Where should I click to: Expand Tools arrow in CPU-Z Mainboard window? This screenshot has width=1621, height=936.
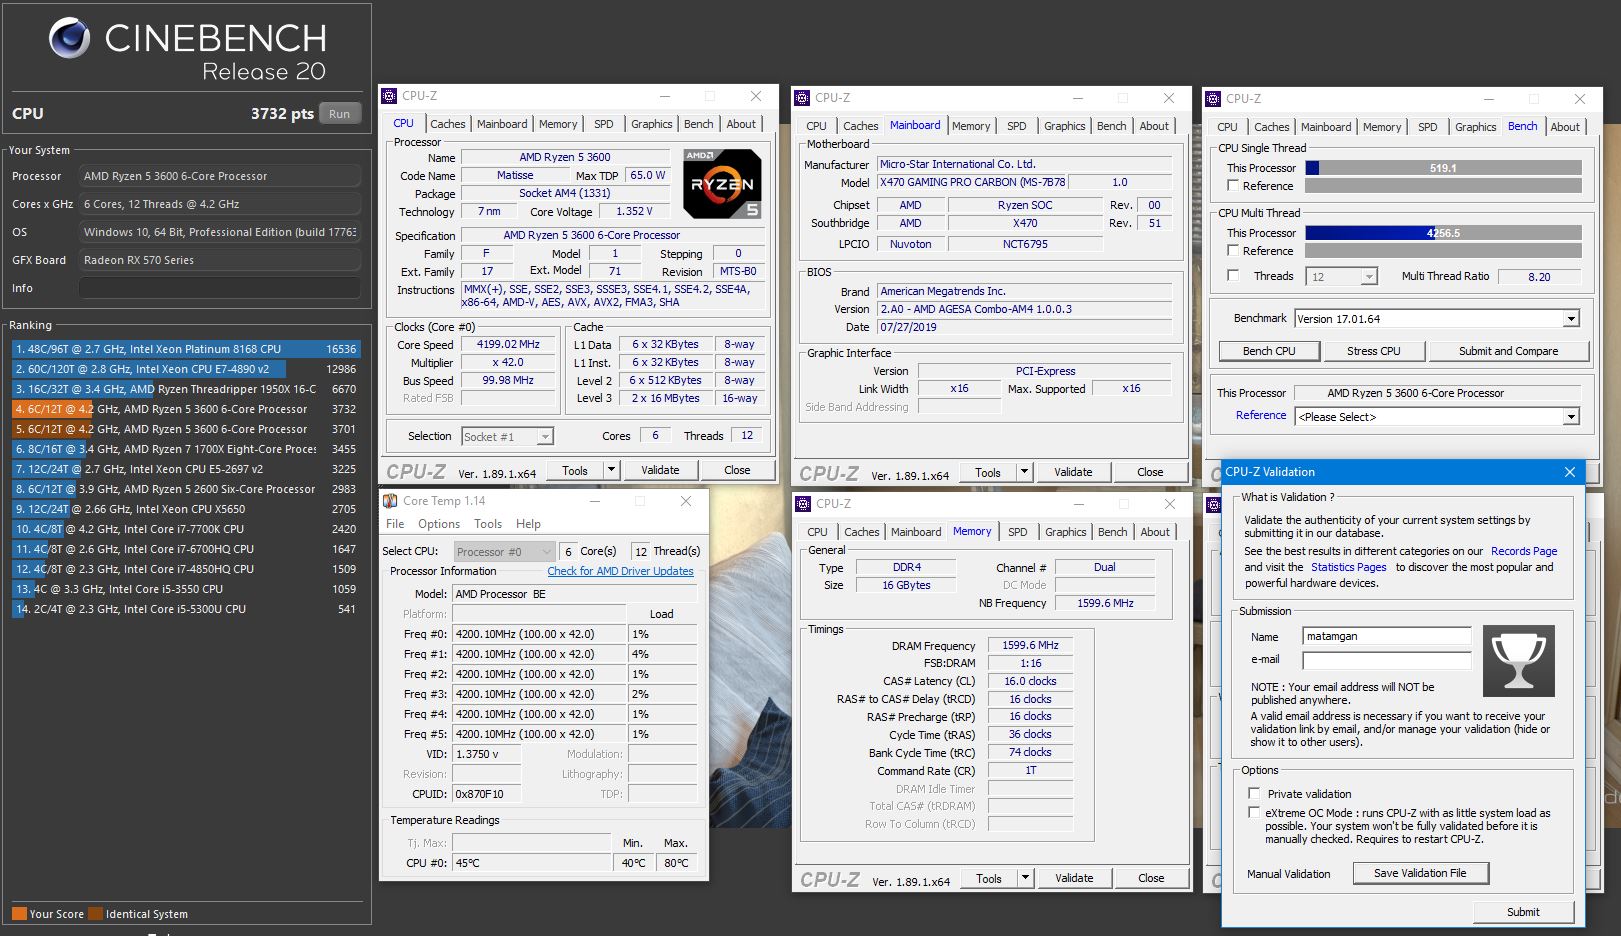pos(1024,472)
